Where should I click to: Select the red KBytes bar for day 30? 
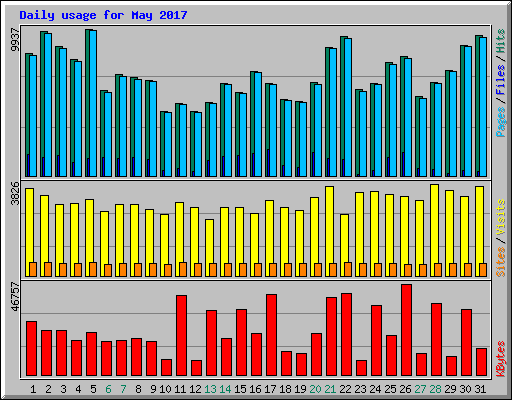point(466,343)
